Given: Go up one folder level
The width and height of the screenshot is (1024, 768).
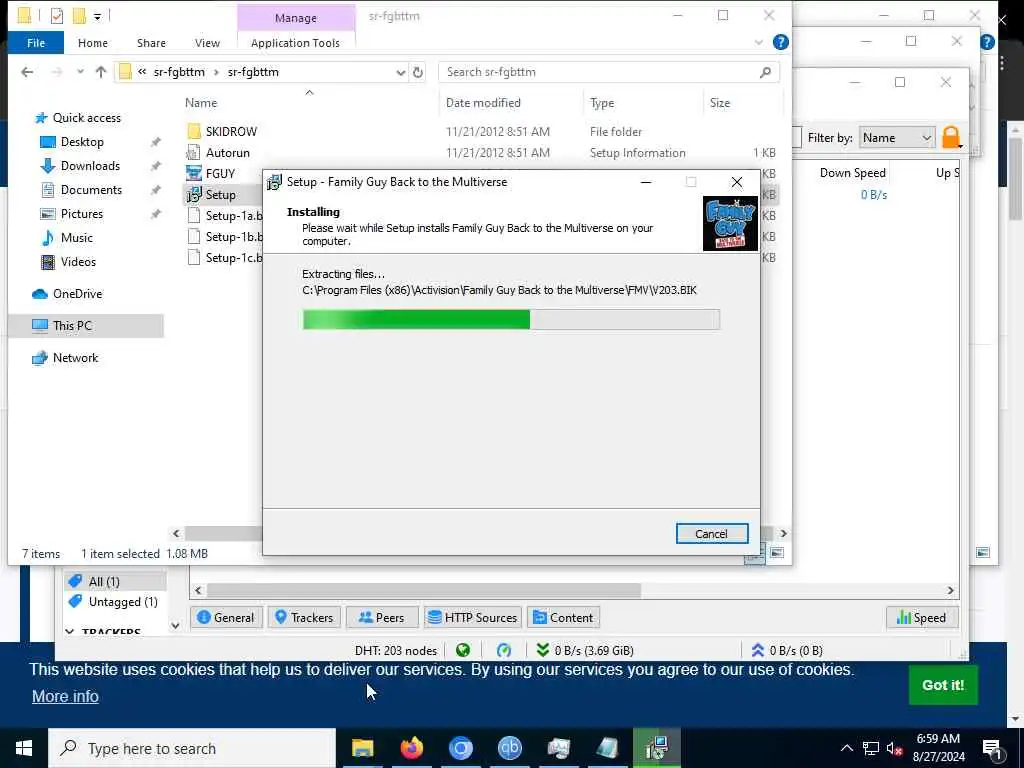Looking at the screenshot, I should pyautogui.click(x=101, y=72).
